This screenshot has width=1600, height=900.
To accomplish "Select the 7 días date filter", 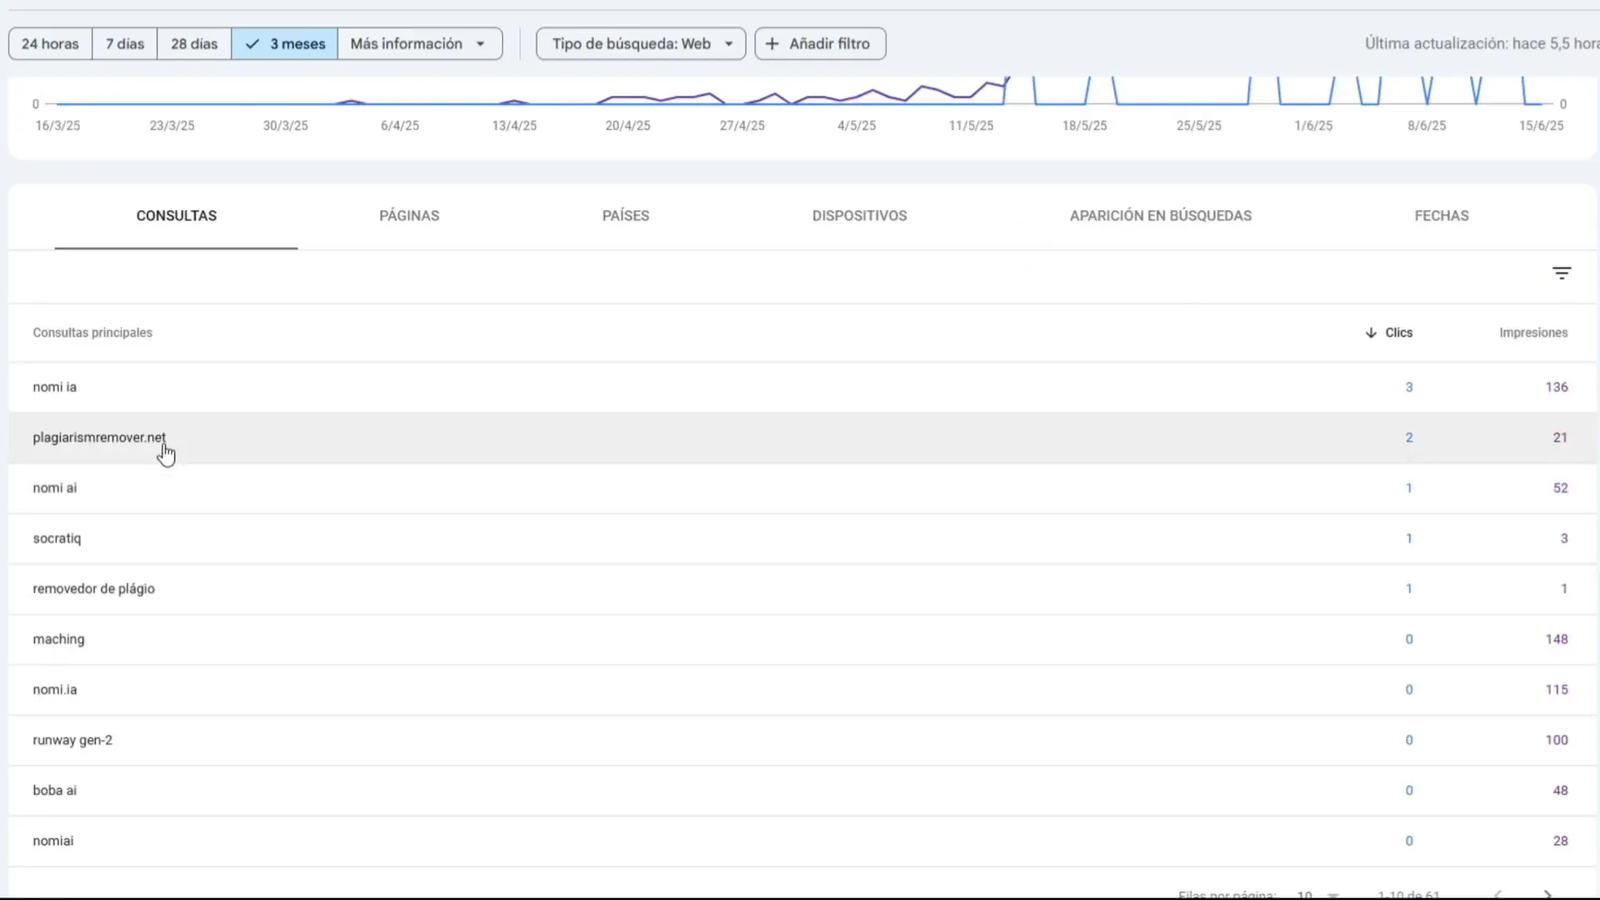I will [x=124, y=43].
